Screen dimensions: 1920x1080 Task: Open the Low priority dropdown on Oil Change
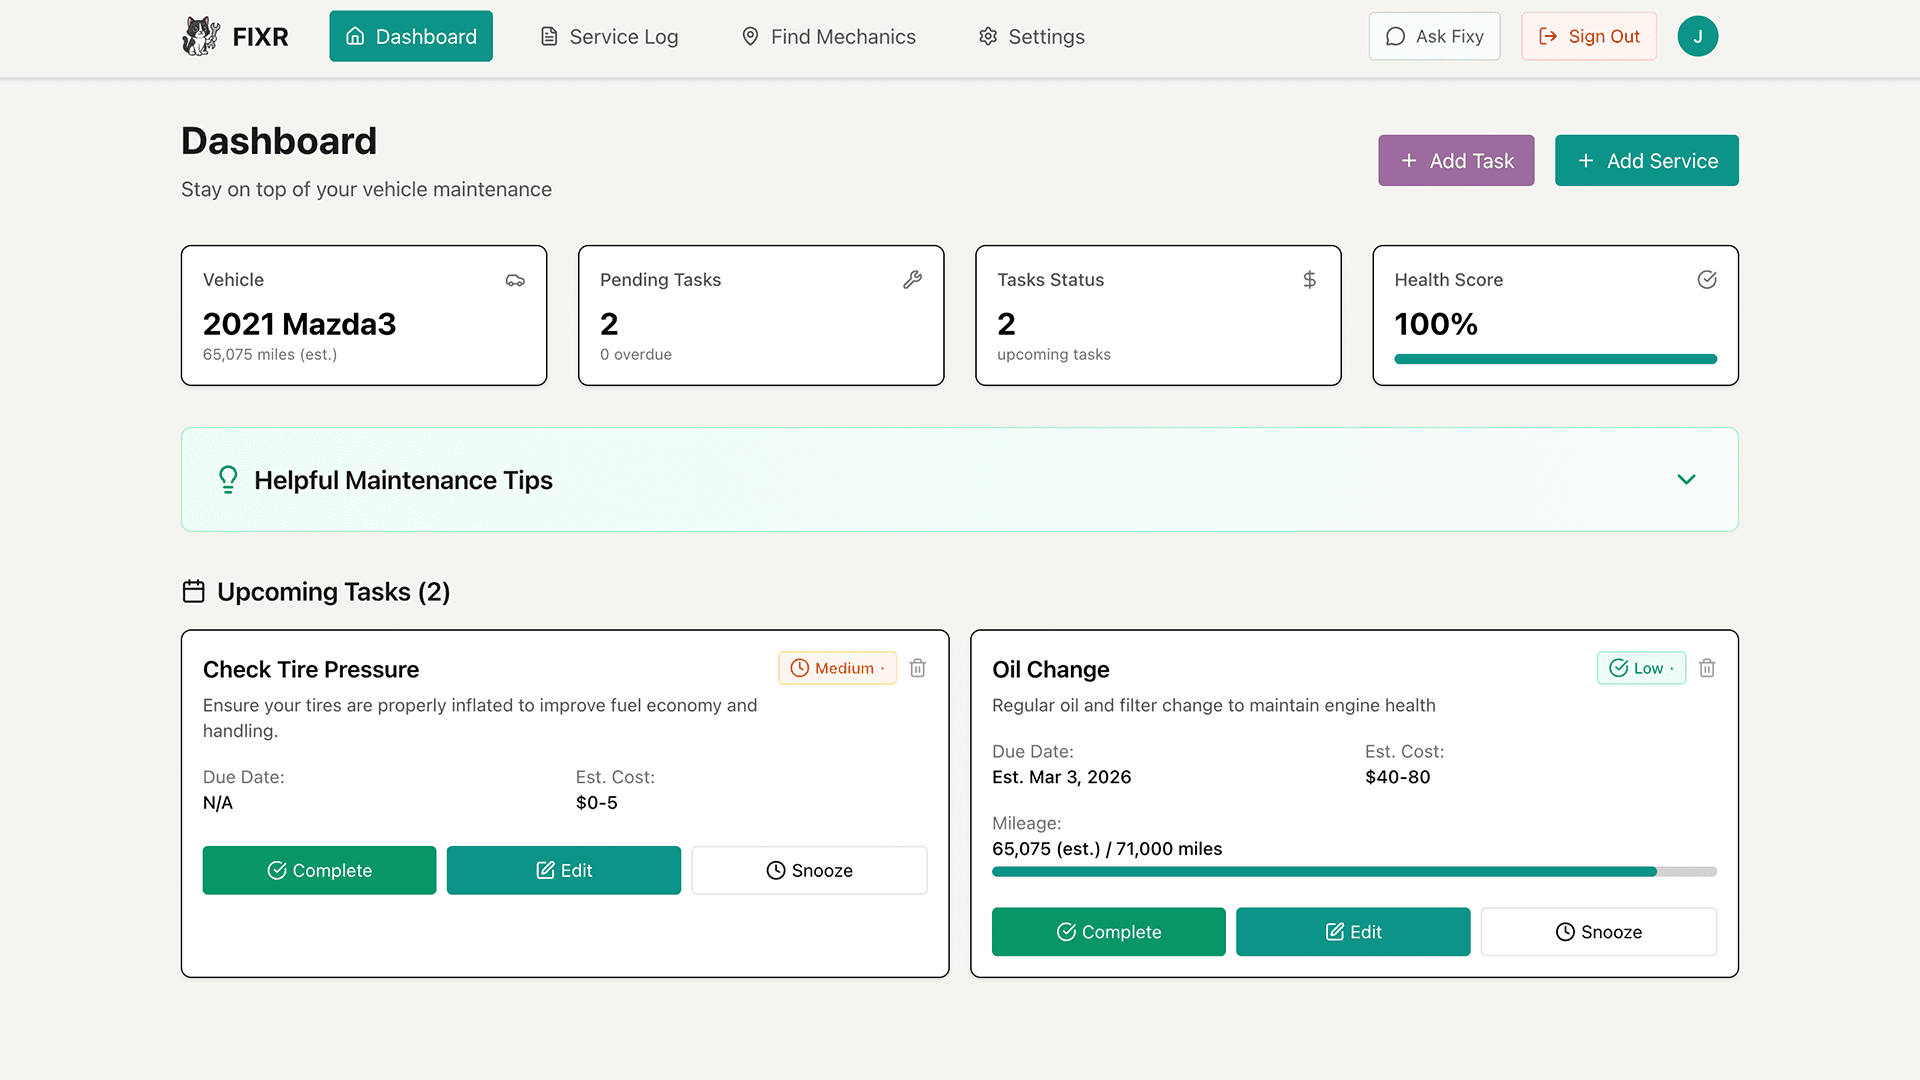[x=1640, y=668]
